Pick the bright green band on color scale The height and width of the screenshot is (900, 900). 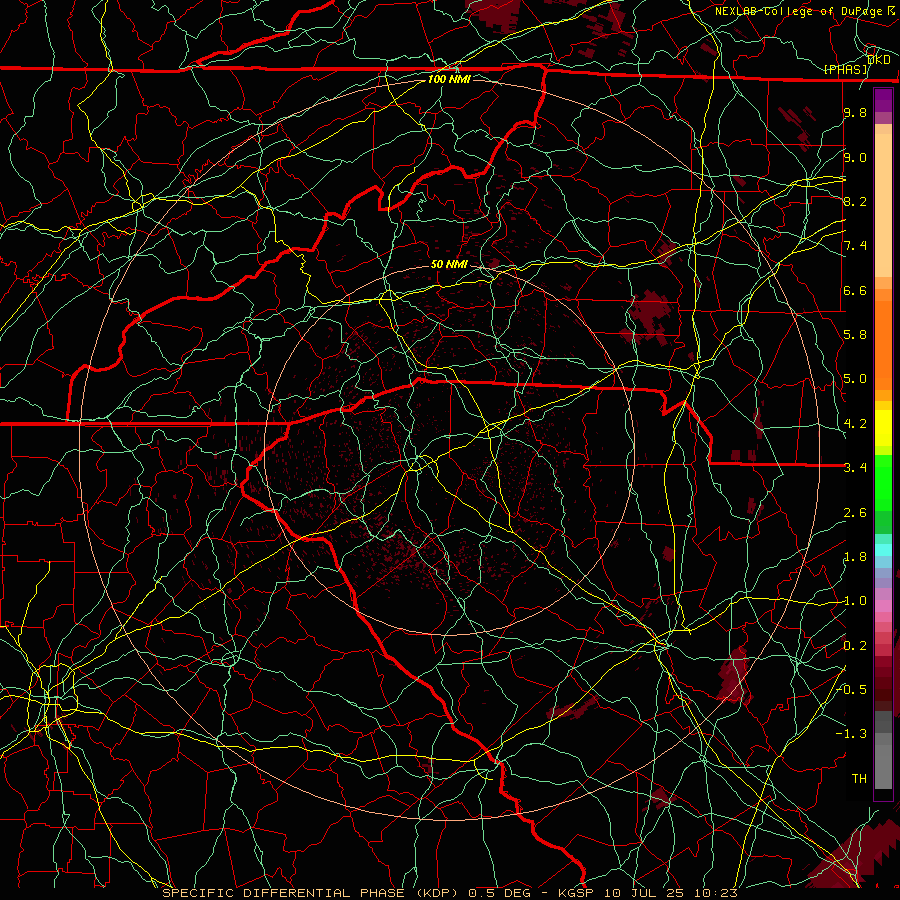tap(883, 483)
